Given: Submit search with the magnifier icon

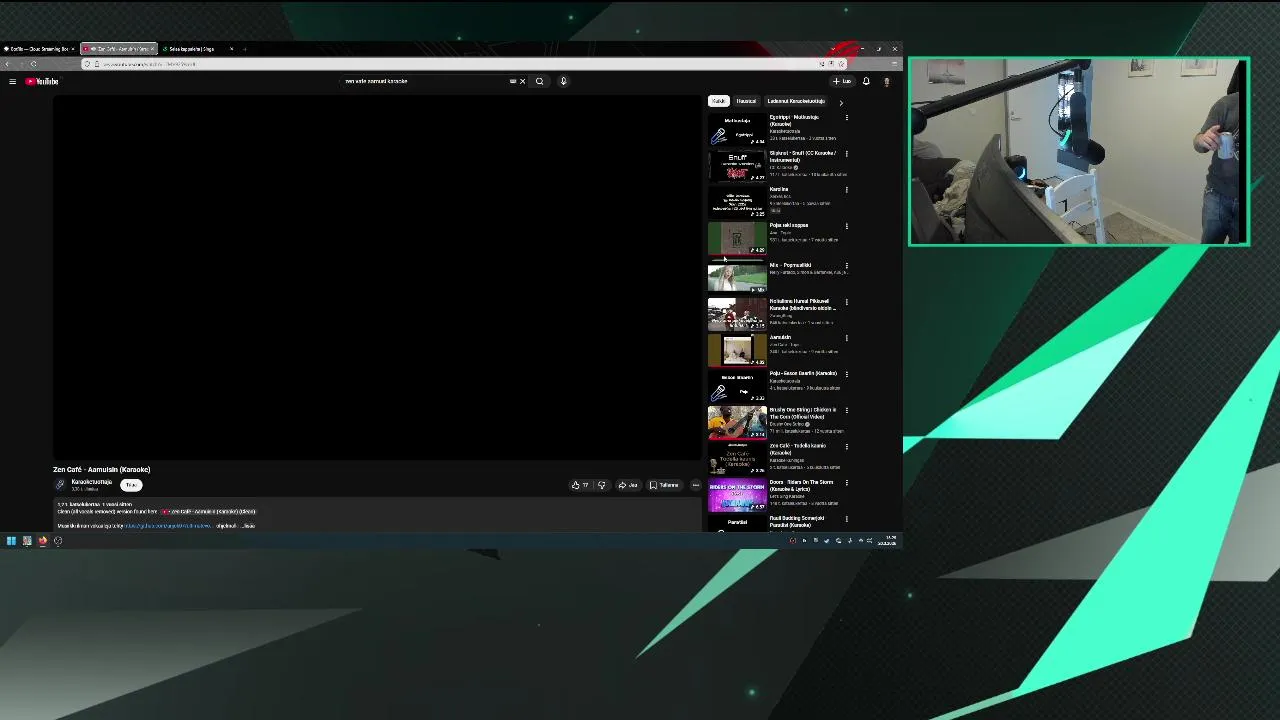Looking at the screenshot, I should [x=539, y=81].
